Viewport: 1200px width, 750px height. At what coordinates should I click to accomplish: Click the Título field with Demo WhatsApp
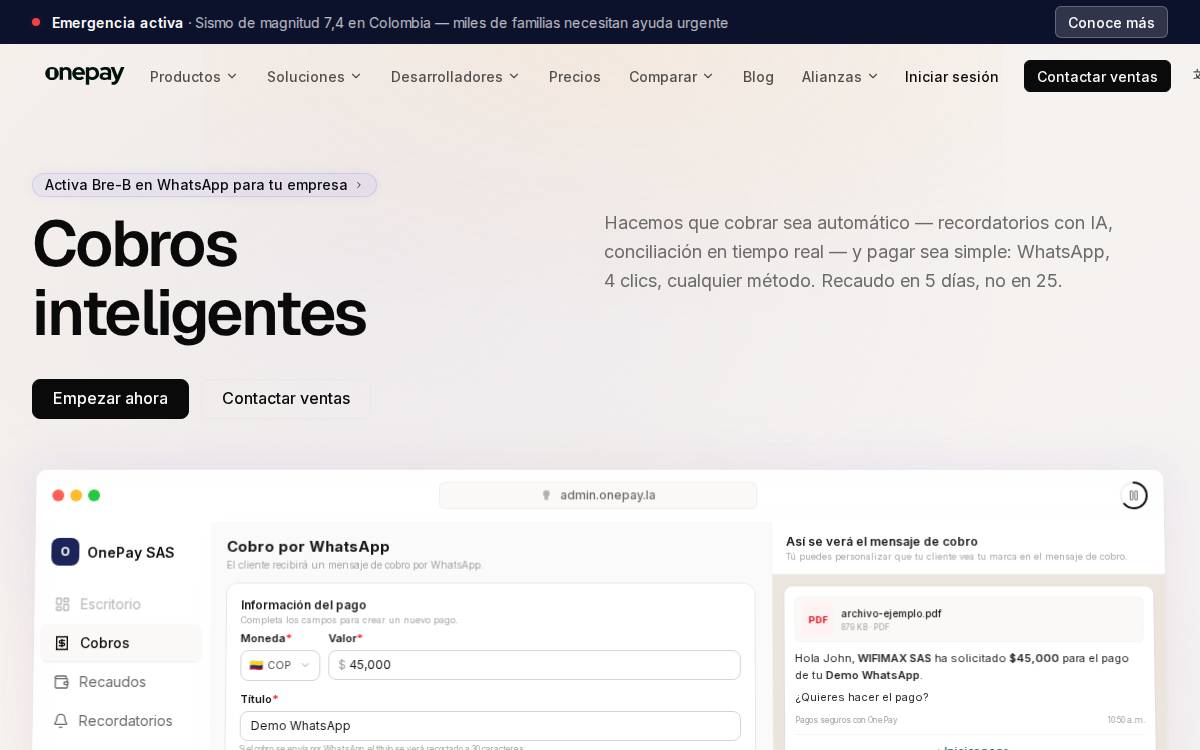tap(490, 726)
